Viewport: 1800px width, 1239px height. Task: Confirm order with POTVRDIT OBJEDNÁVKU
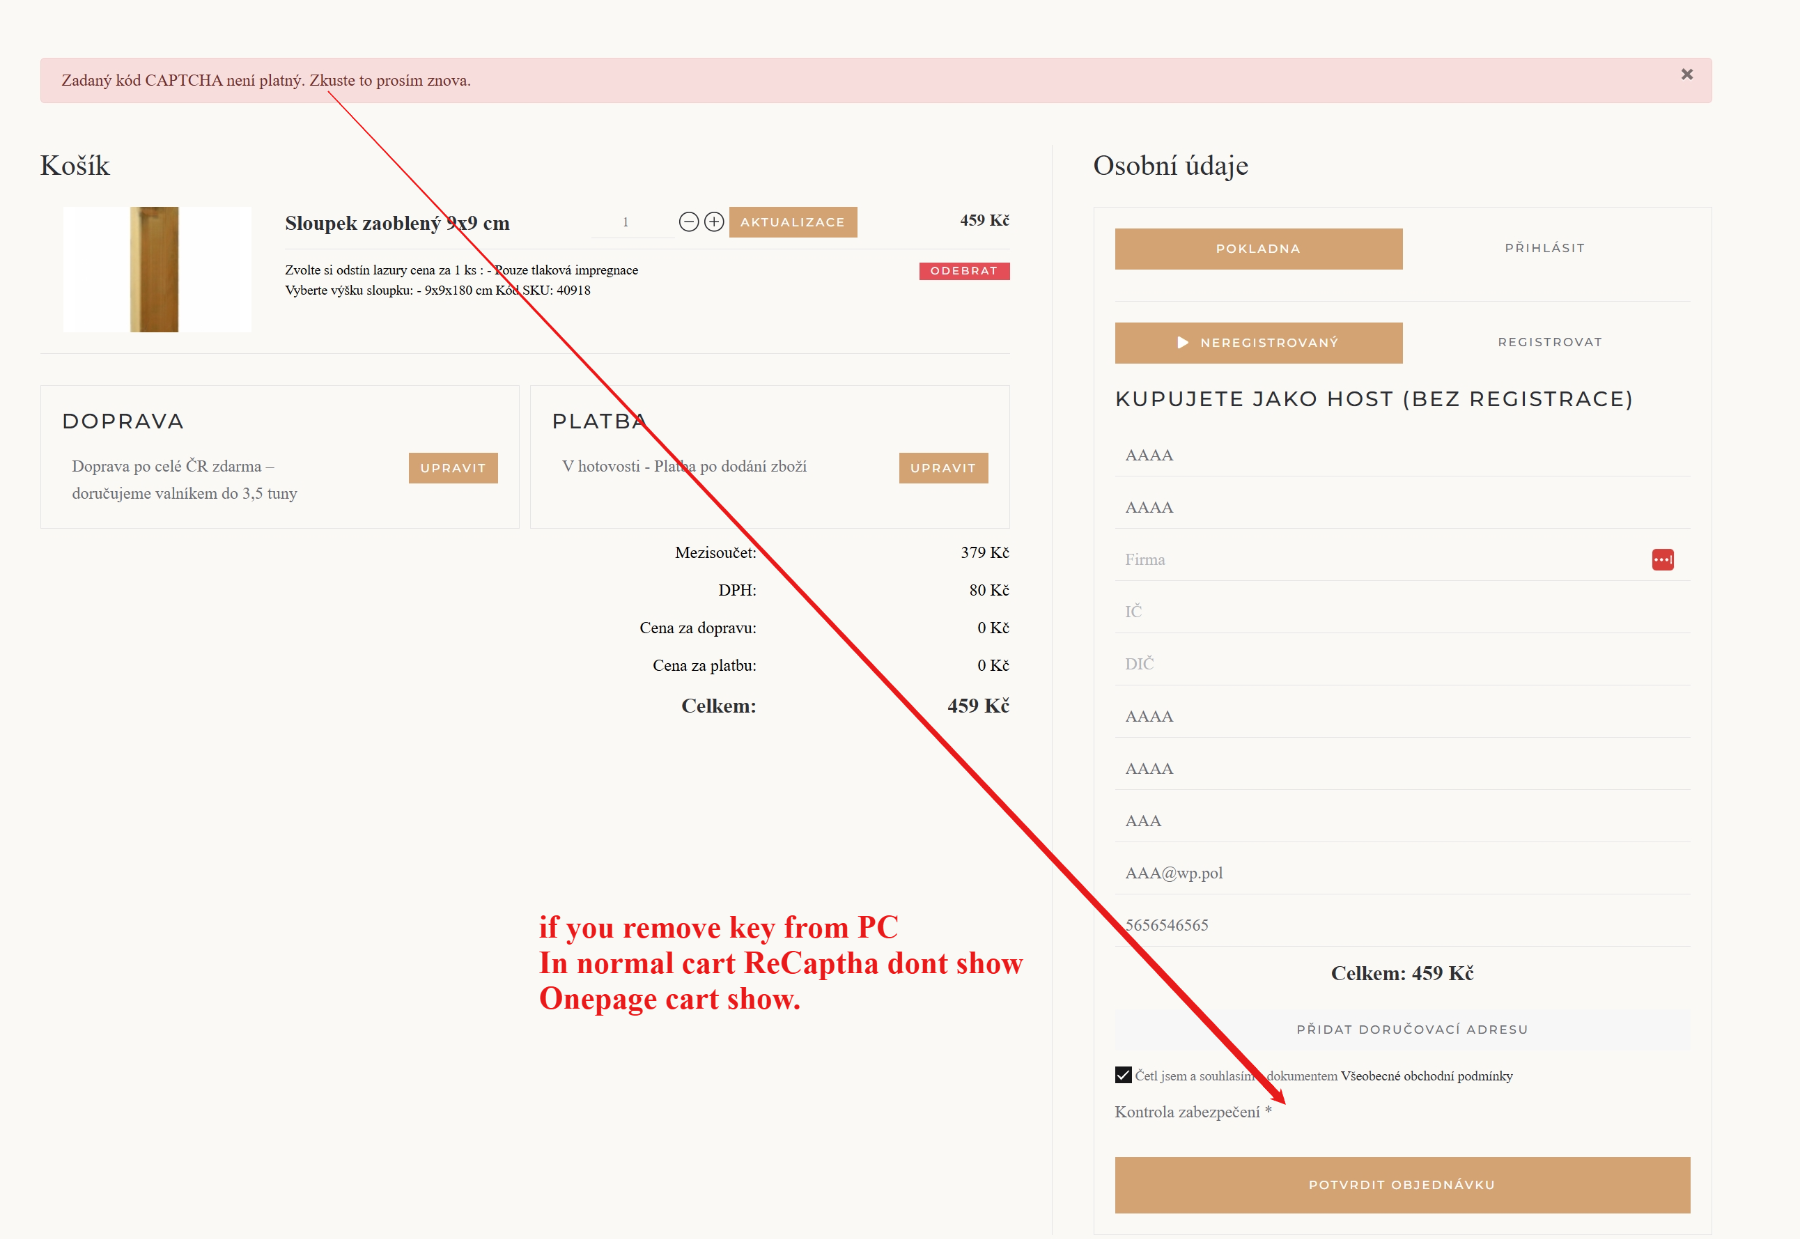[1401, 1185]
